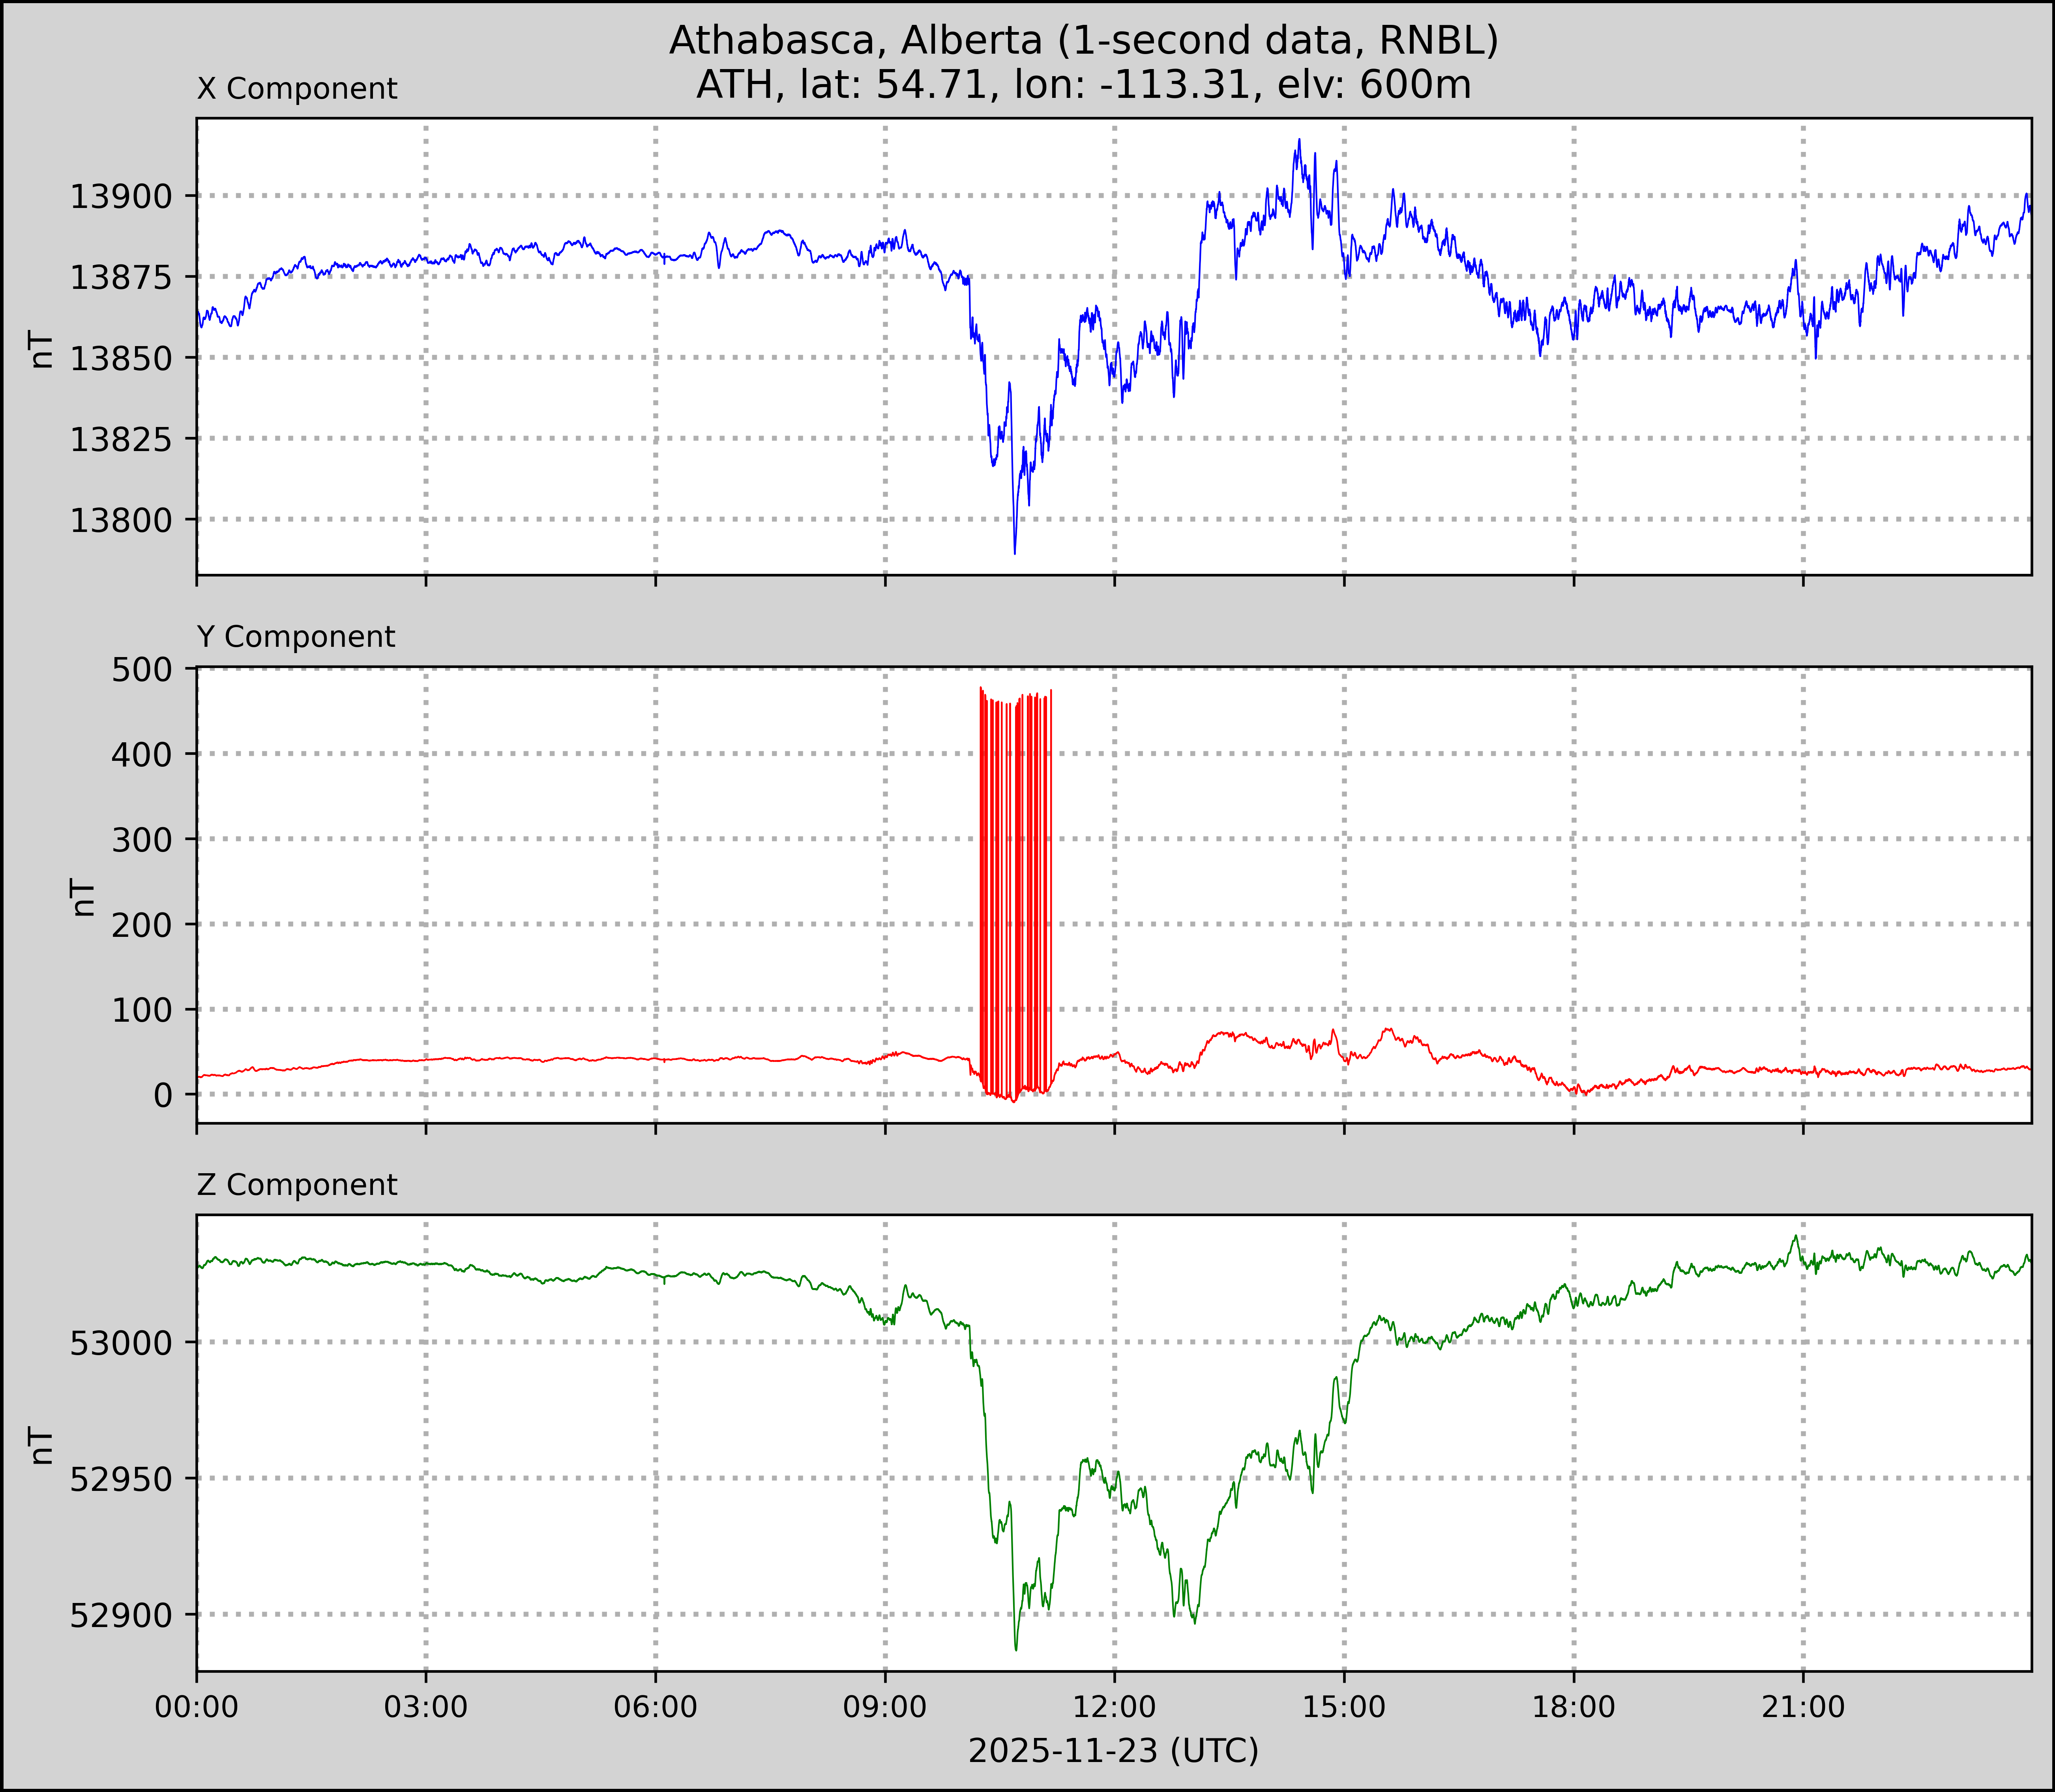Click the 00:00 time axis label
Viewport: 2055px width, 1792px height.
pos(197,1706)
